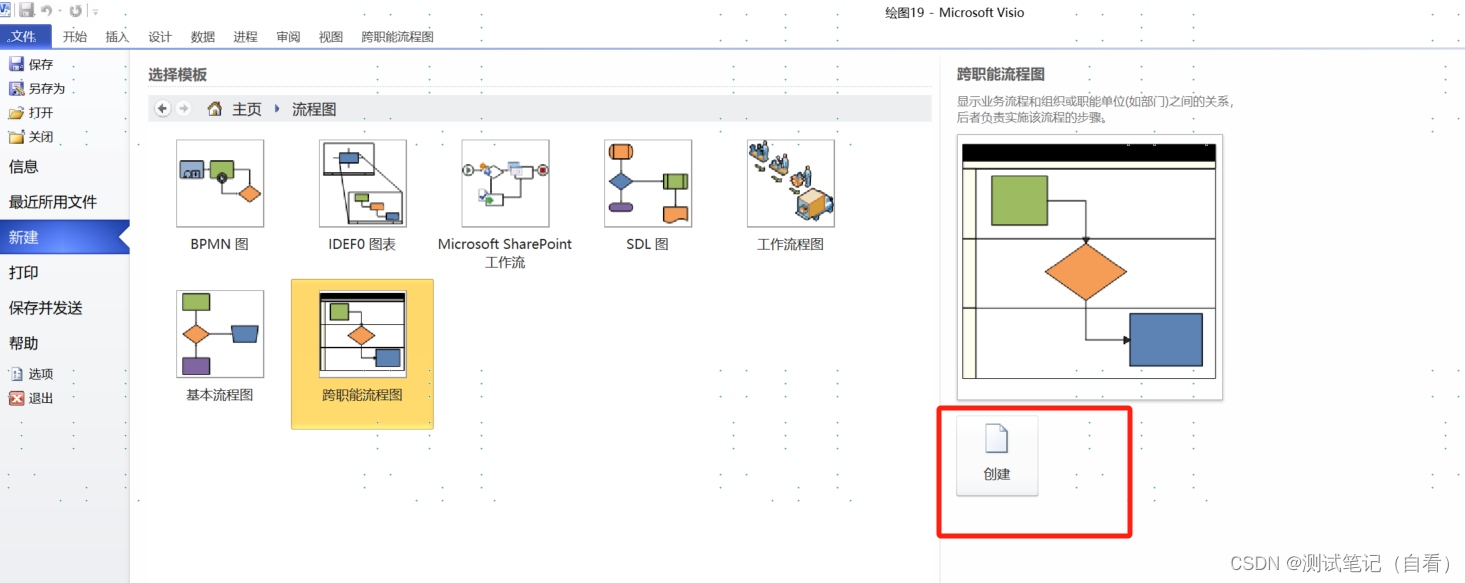Select 新建 in the backstage menu
The height and width of the screenshot is (583, 1465).
tap(64, 237)
